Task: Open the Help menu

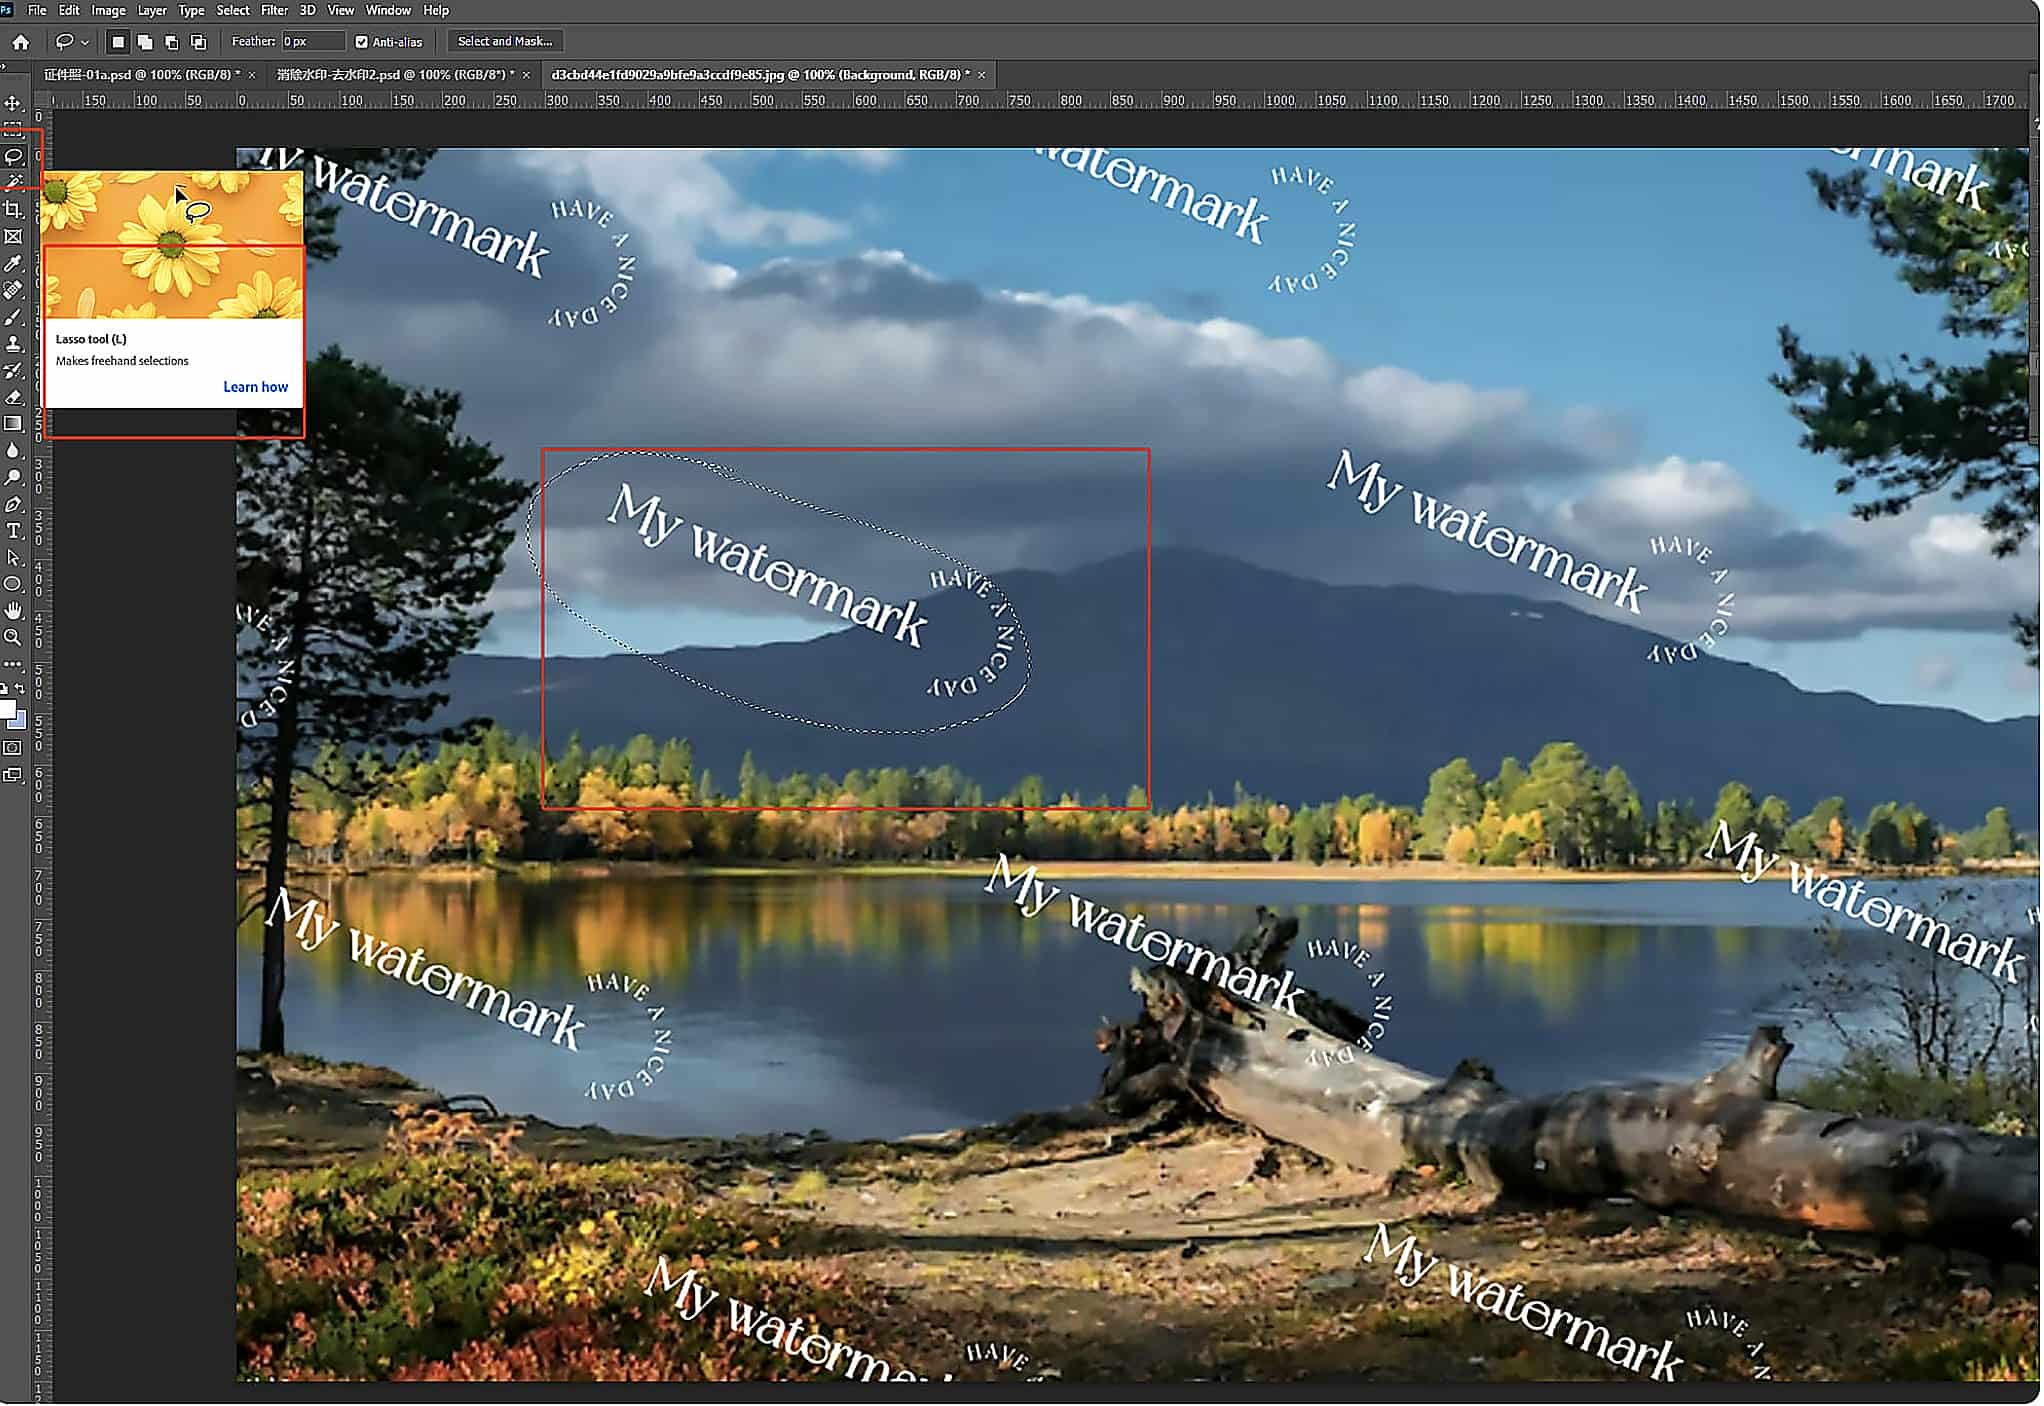Action: [436, 10]
